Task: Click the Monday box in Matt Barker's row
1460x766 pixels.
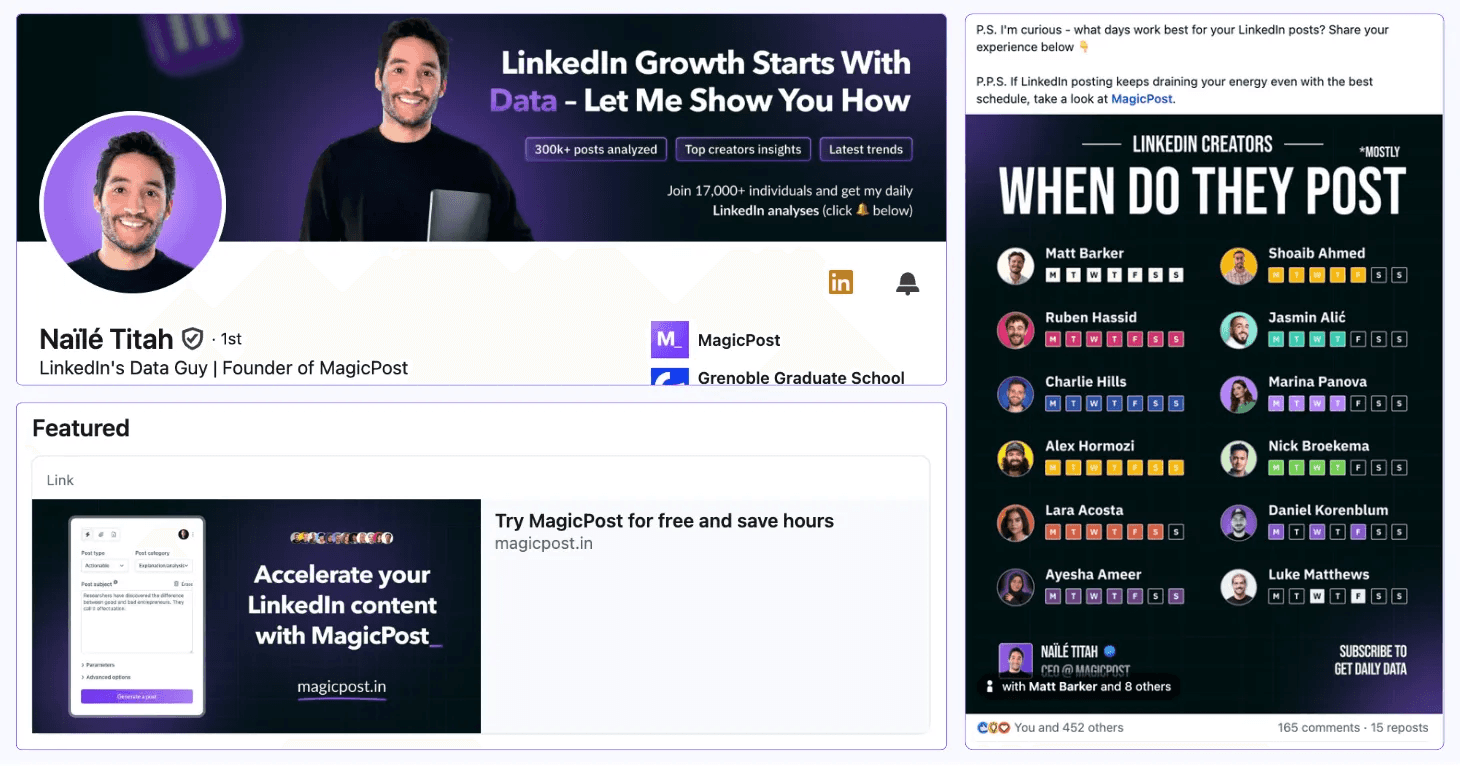Action: point(1052,275)
